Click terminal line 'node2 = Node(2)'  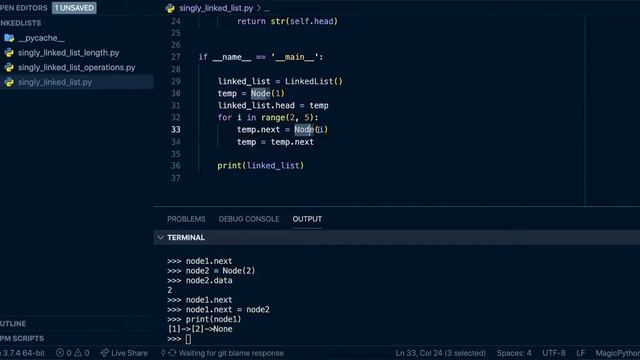tap(220, 271)
